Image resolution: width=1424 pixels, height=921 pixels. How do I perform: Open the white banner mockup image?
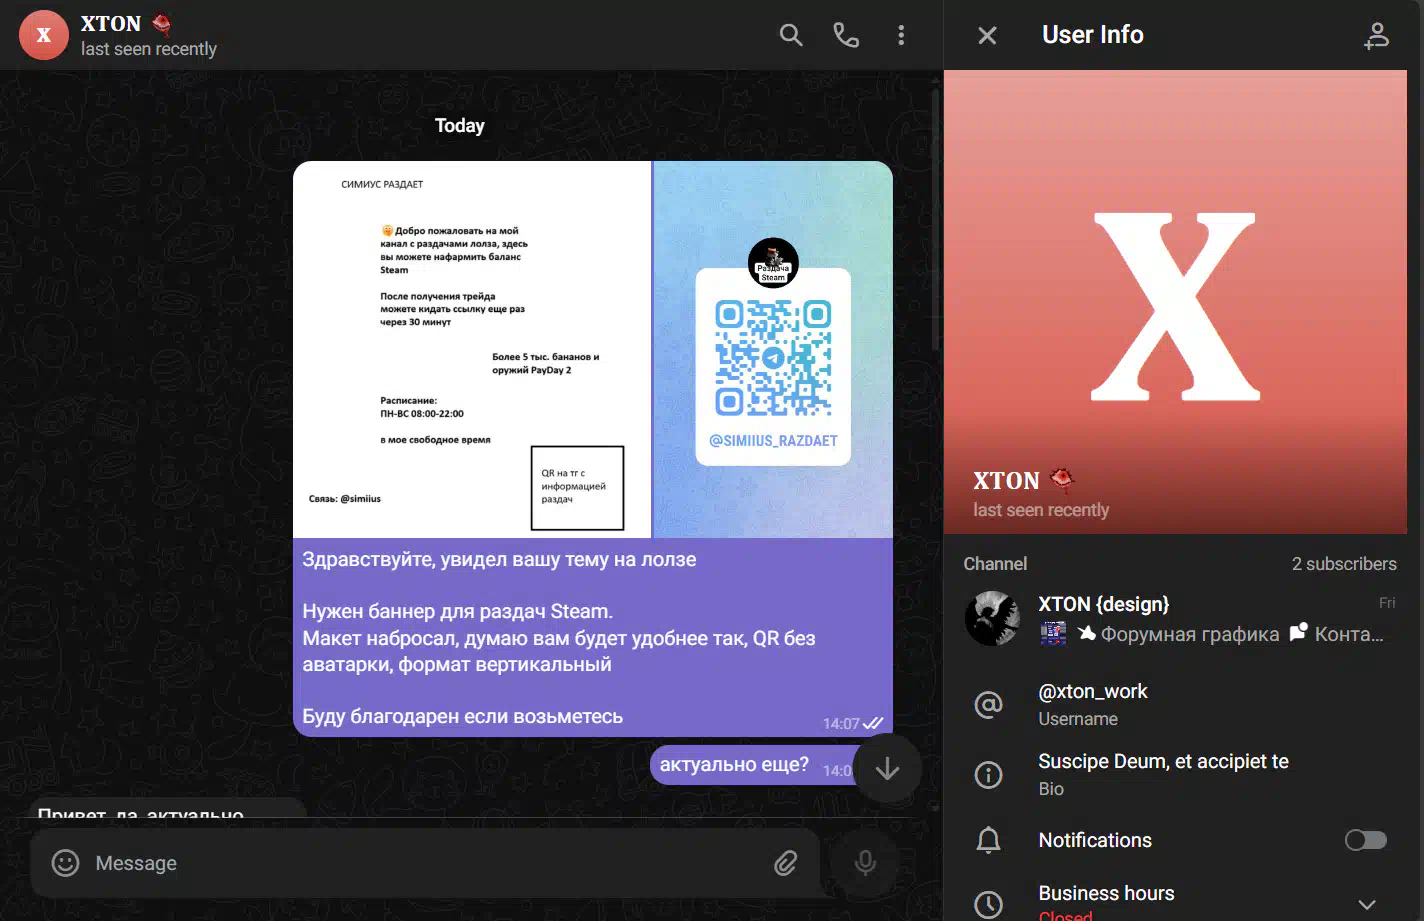[x=472, y=349]
